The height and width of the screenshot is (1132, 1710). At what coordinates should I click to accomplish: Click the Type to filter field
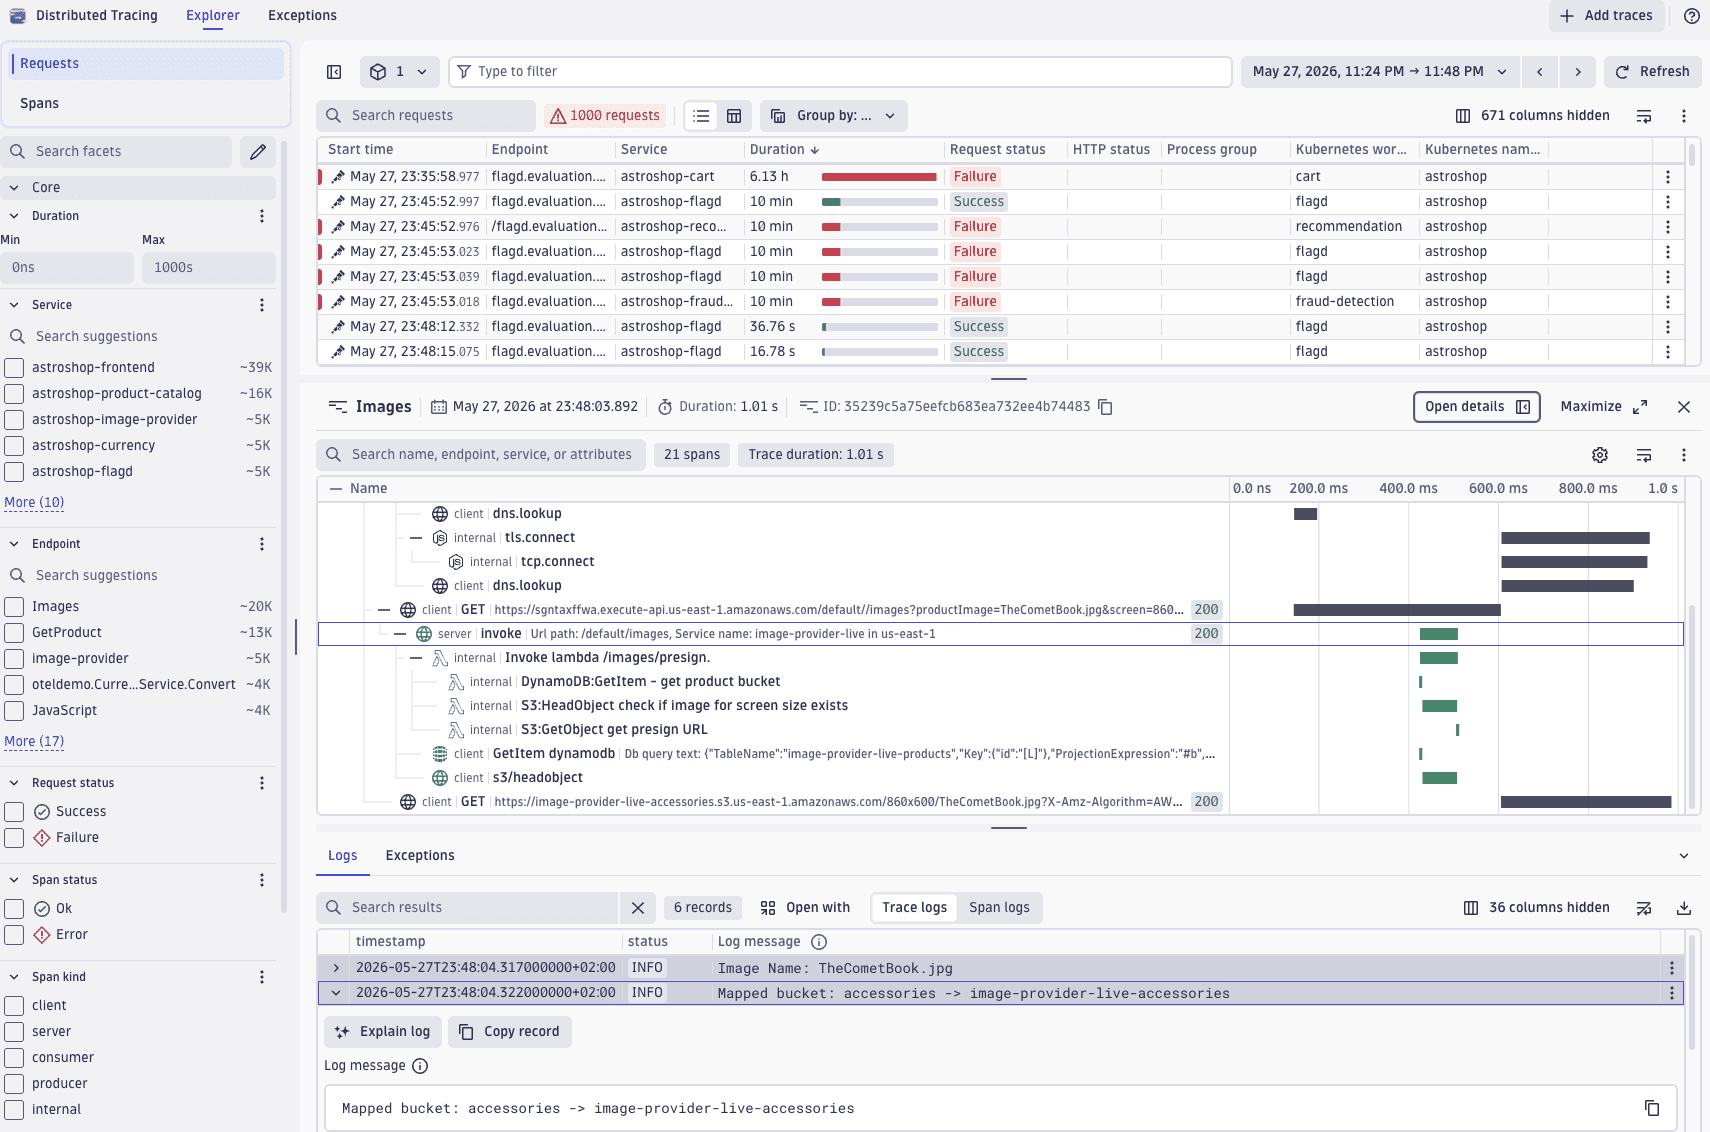point(840,72)
